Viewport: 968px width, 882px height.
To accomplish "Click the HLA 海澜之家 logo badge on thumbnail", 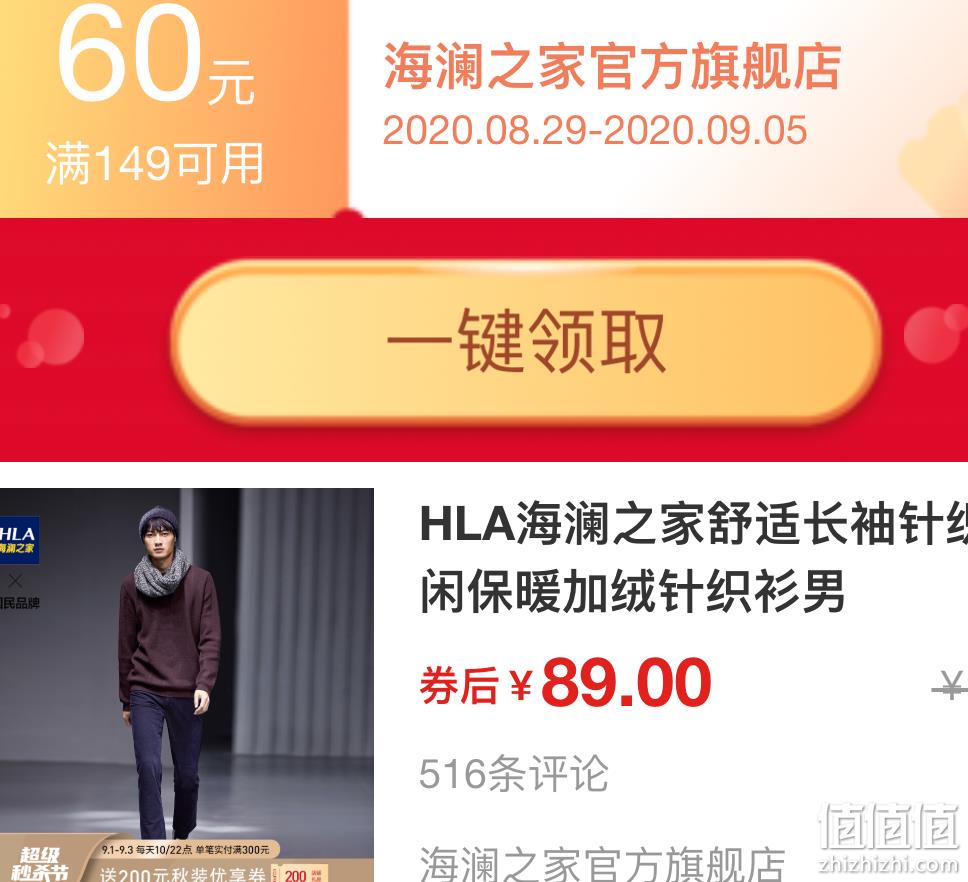I will tap(19, 540).
